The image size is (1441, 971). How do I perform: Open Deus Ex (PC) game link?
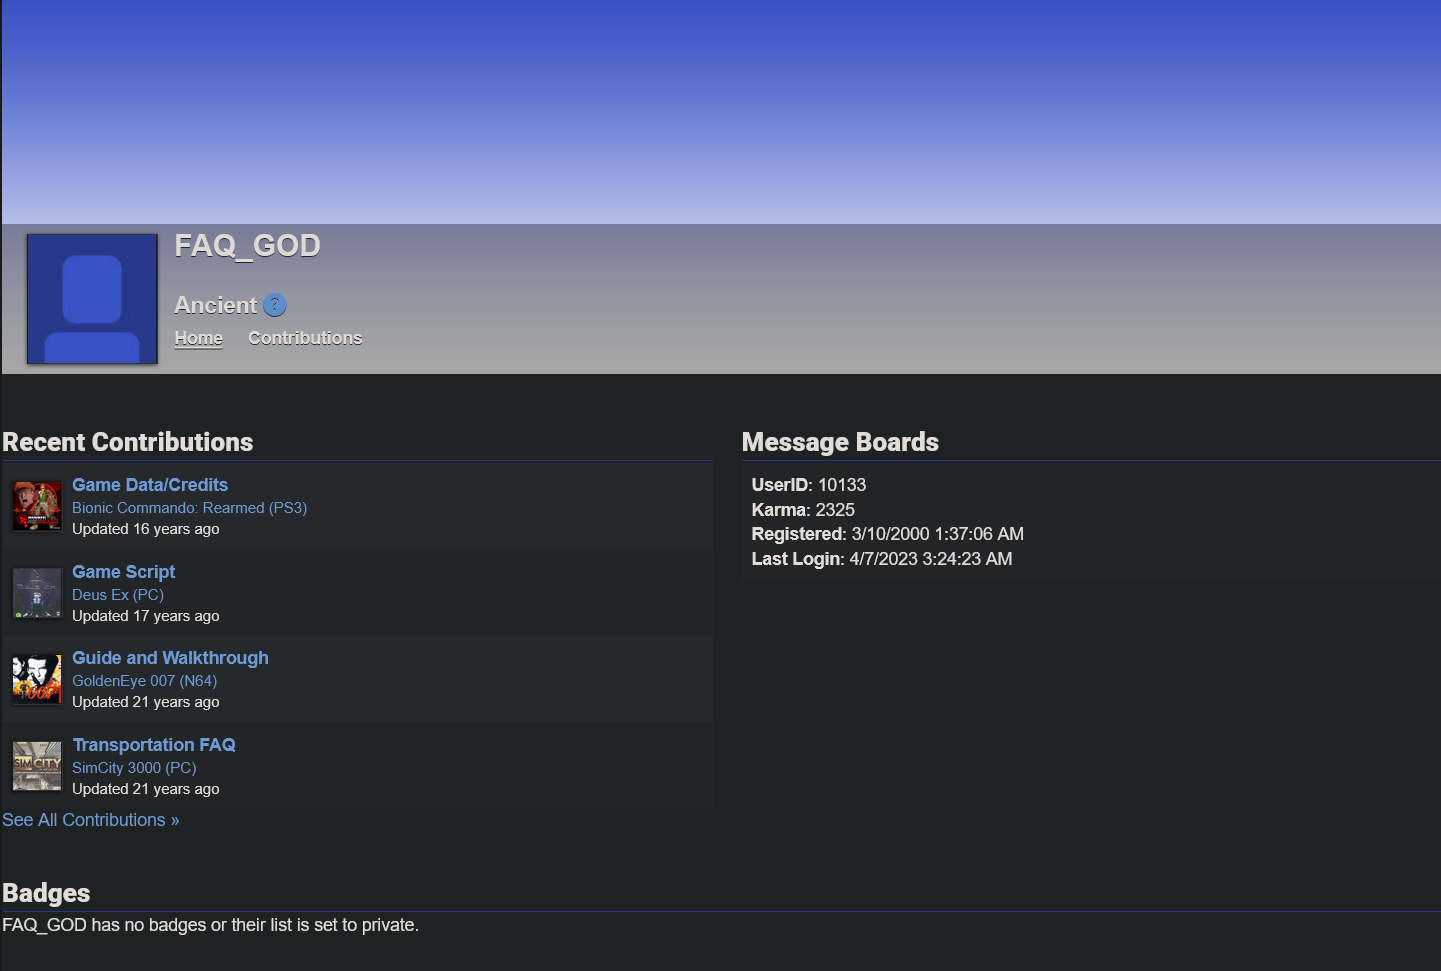coord(118,595)
